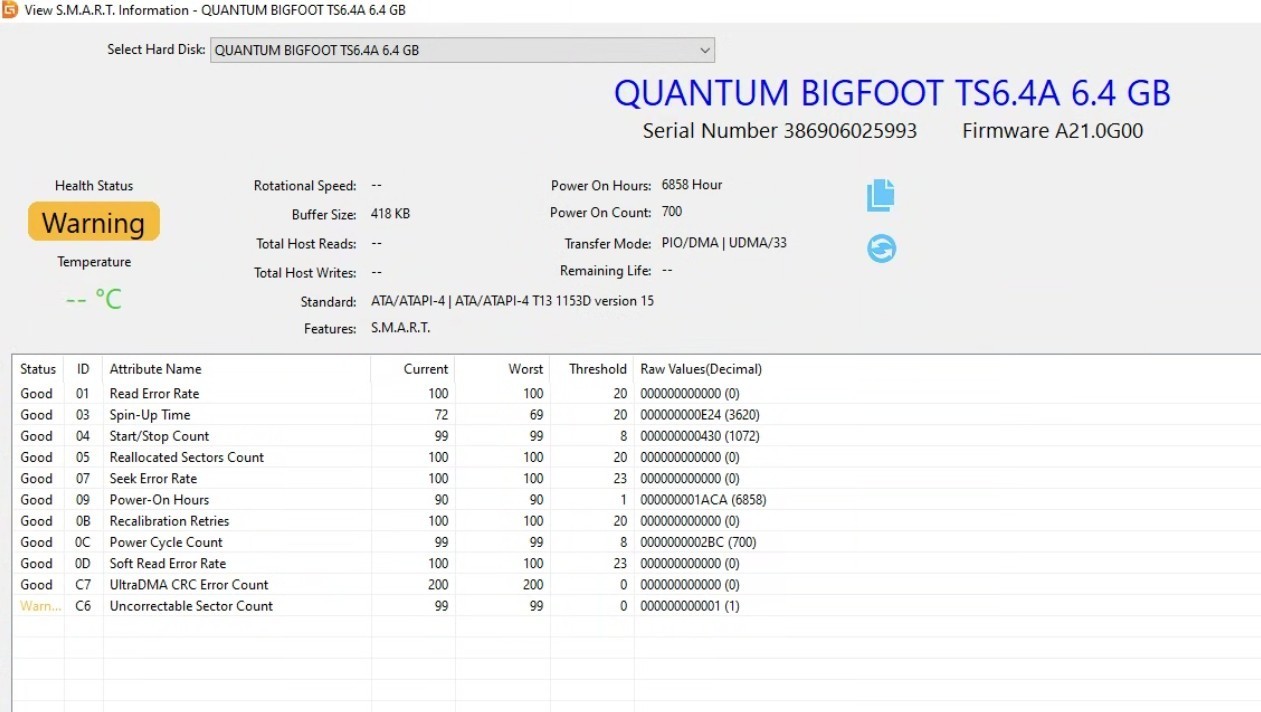Click Current value 72 for Spin-Up Time
1261x712 pixels.
tap(441, 415)
